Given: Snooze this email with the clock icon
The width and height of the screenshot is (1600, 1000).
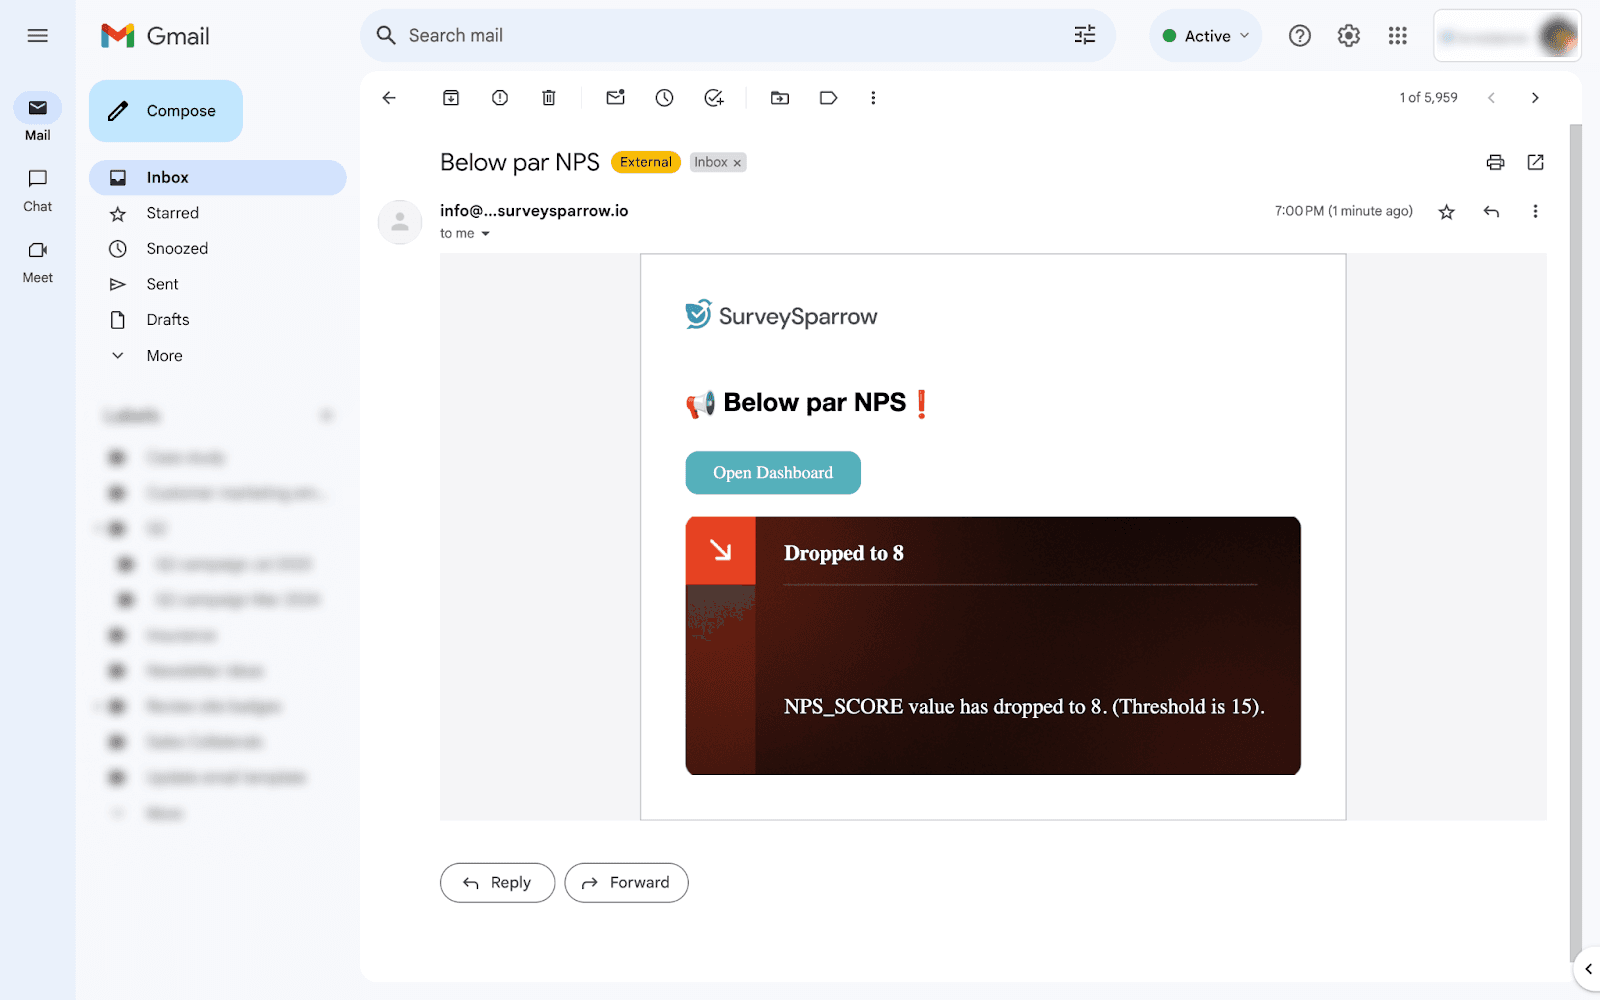Looking at the screenshot, I should [x=664, y=98].
